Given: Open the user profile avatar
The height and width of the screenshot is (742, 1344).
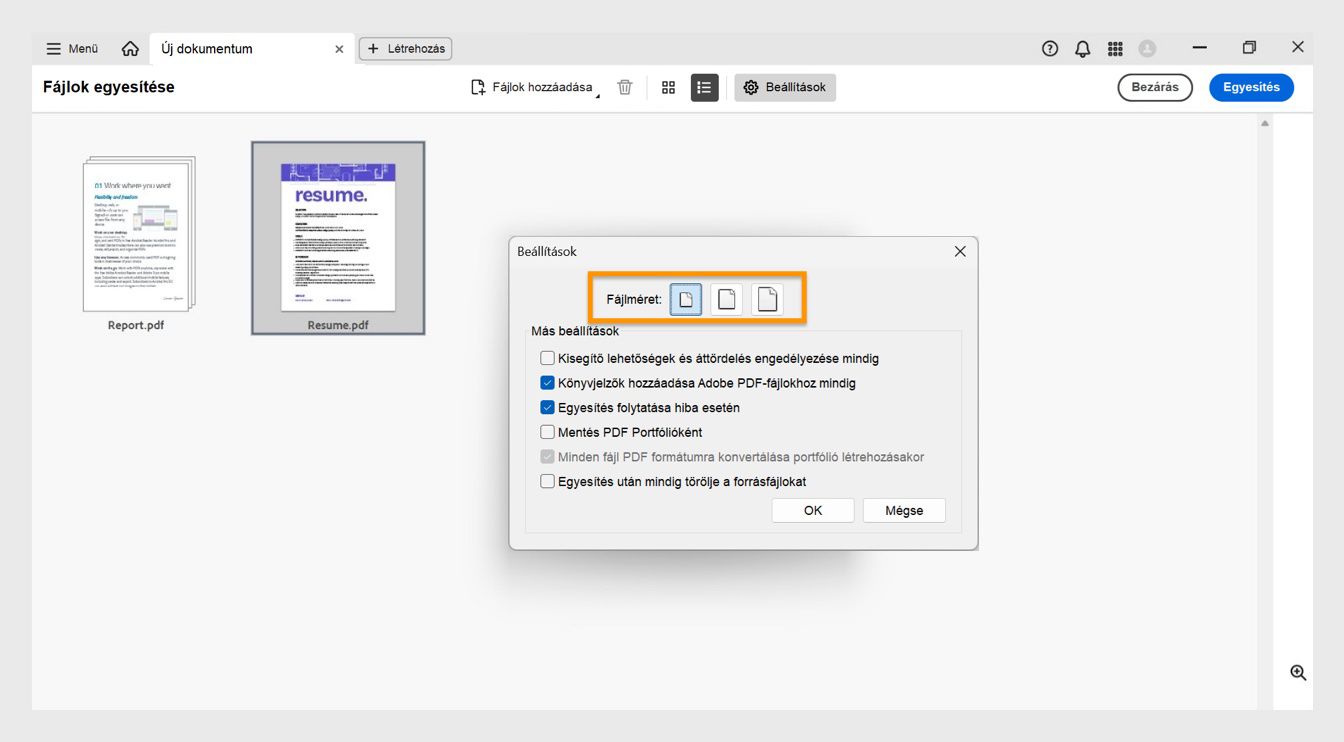Looking at the screenshot, I should pos(1148,48).
